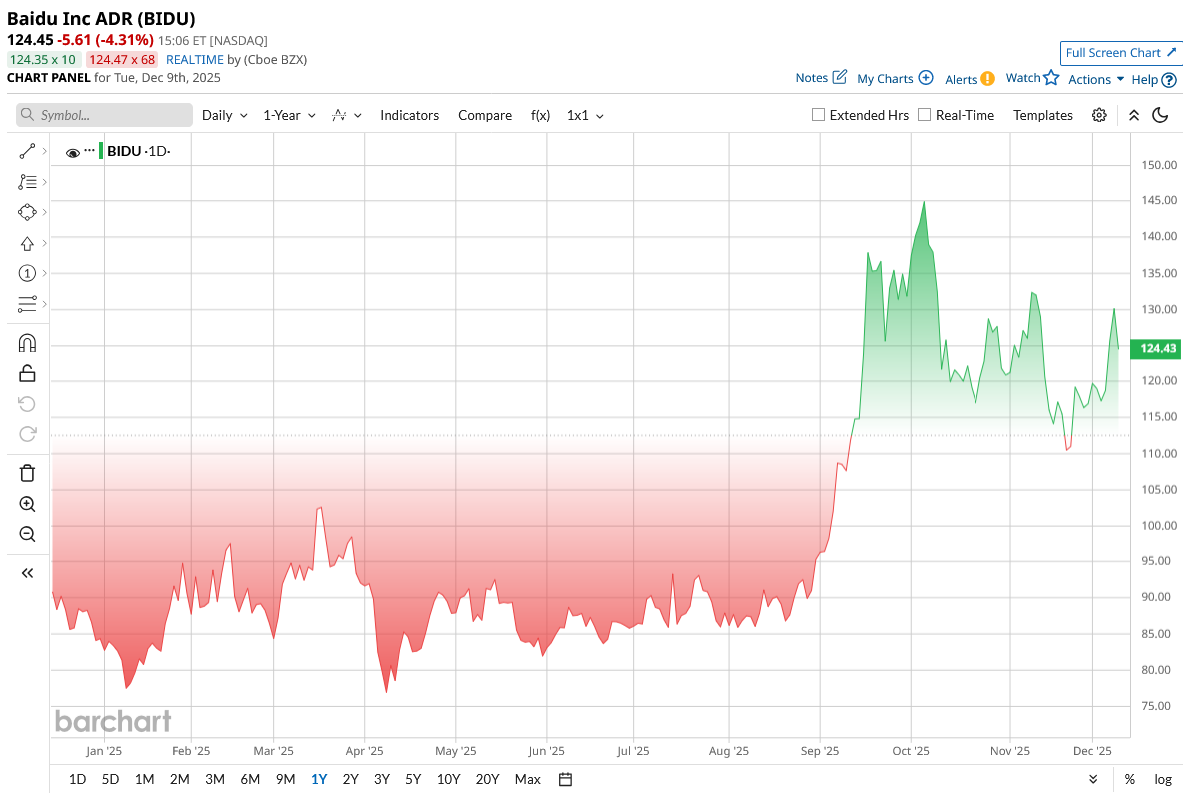Click the undo arrow icon
Image resolution: width=1183 pixels, height=793 pixels.
[27, 404]
